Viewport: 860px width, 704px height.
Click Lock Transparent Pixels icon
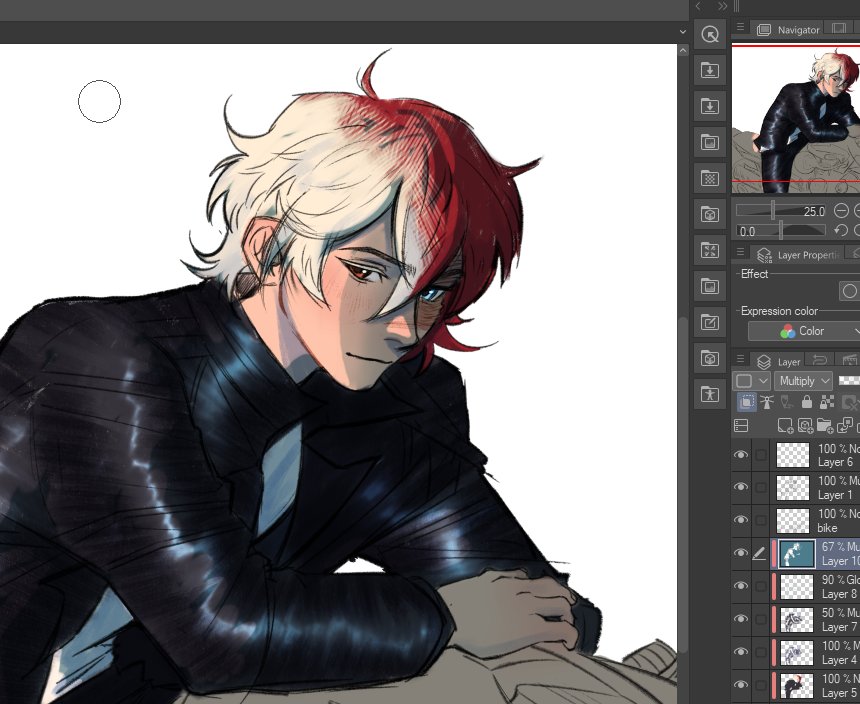(827, 402)
